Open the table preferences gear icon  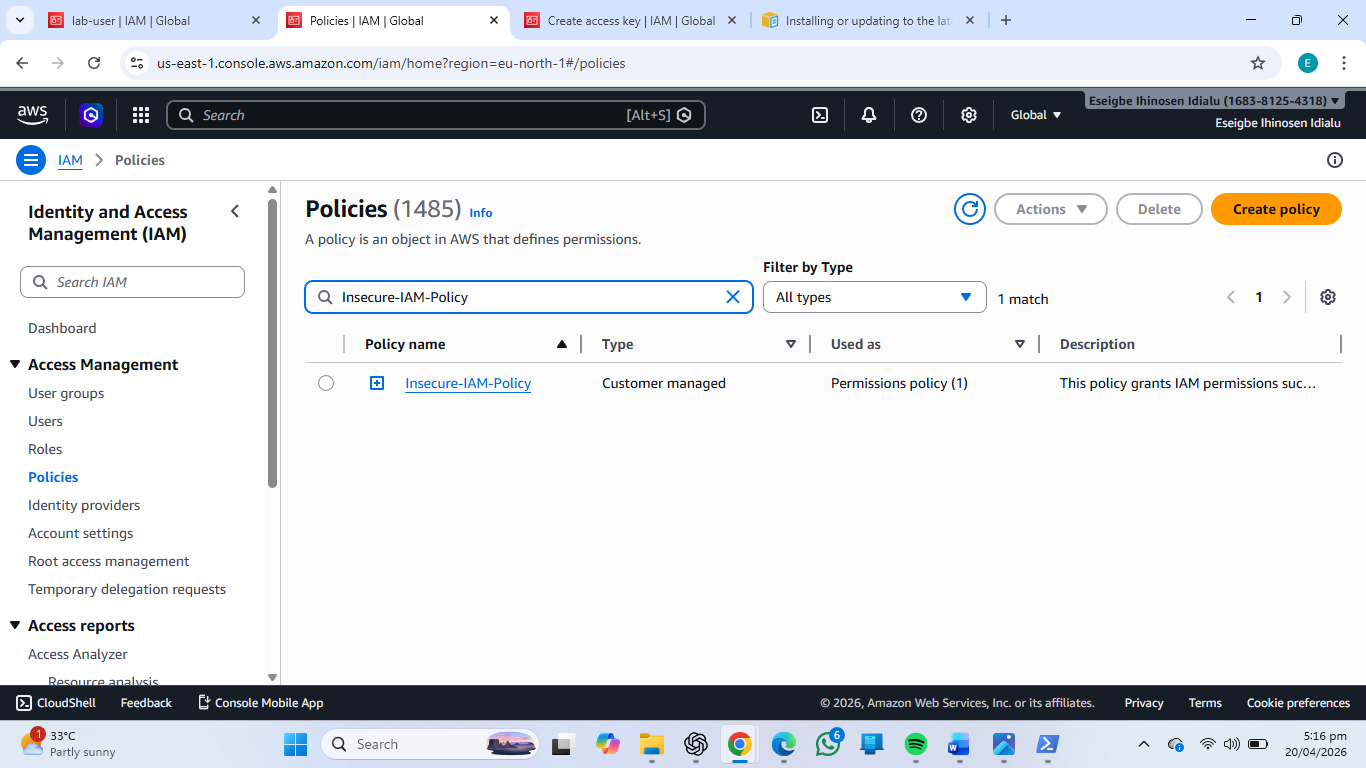click(x=1328, y=297)
